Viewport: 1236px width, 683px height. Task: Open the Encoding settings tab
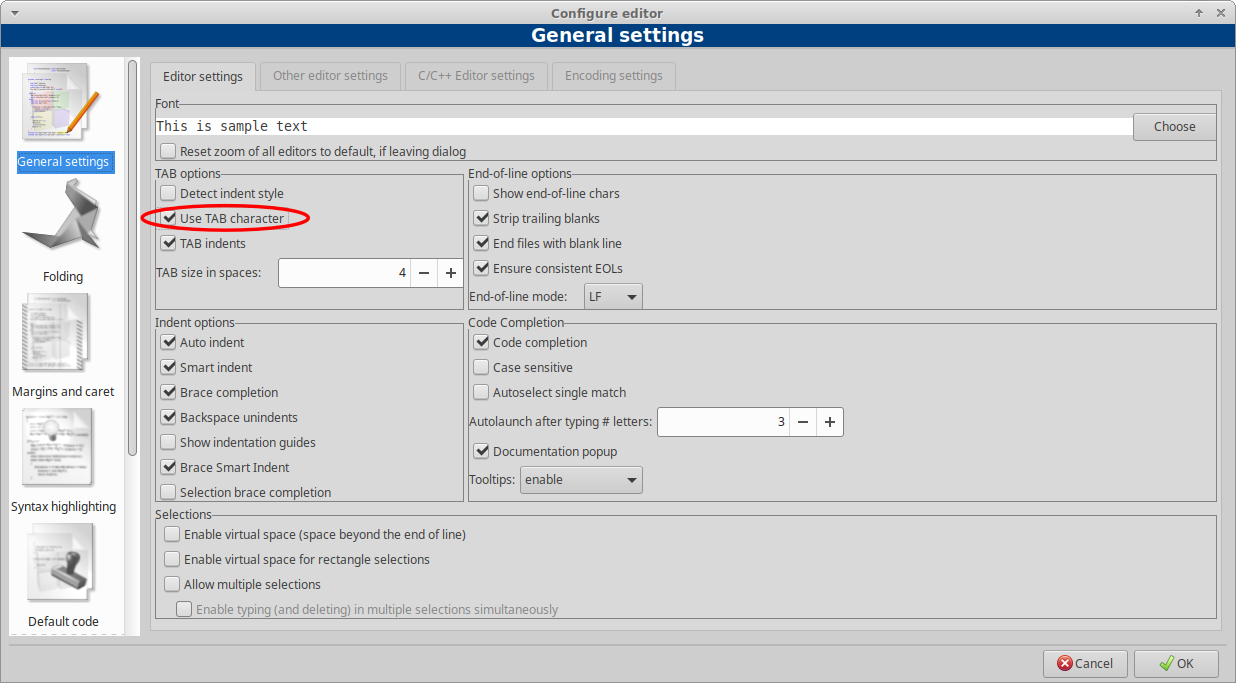pyautogui.click(x=613, y=76)
